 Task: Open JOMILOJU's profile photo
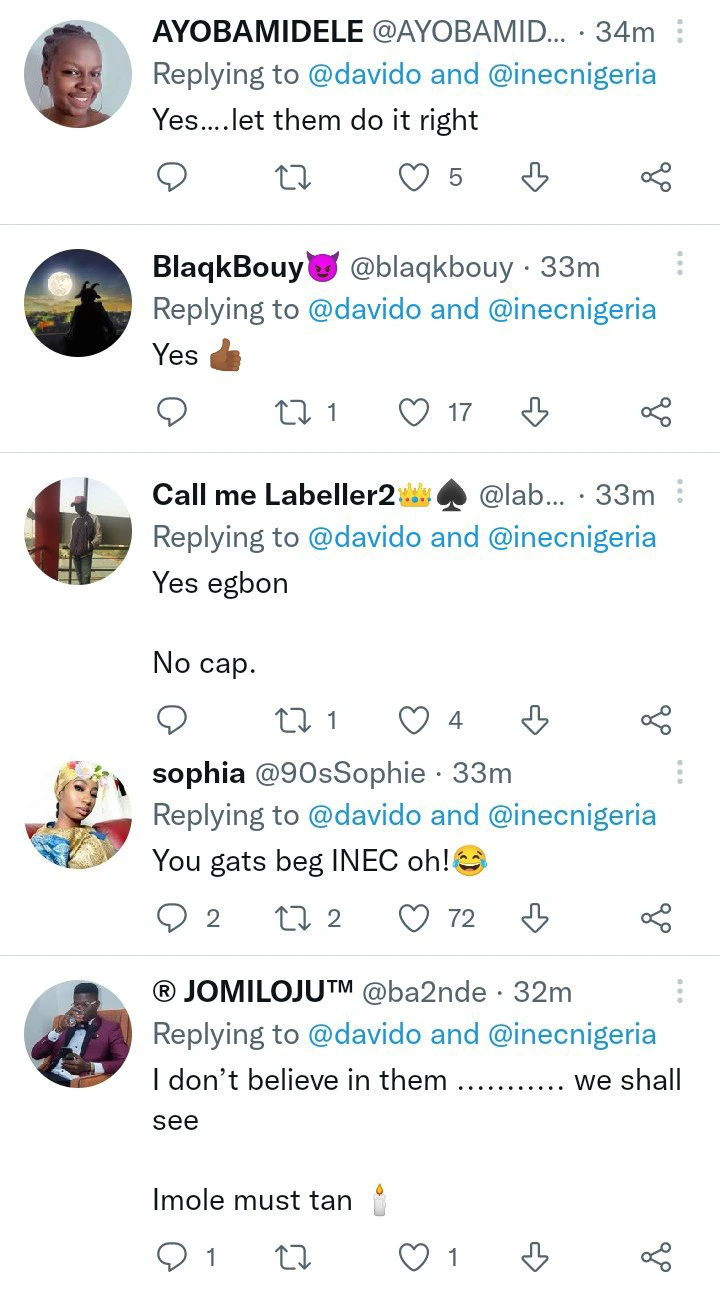coord(78,1033)
